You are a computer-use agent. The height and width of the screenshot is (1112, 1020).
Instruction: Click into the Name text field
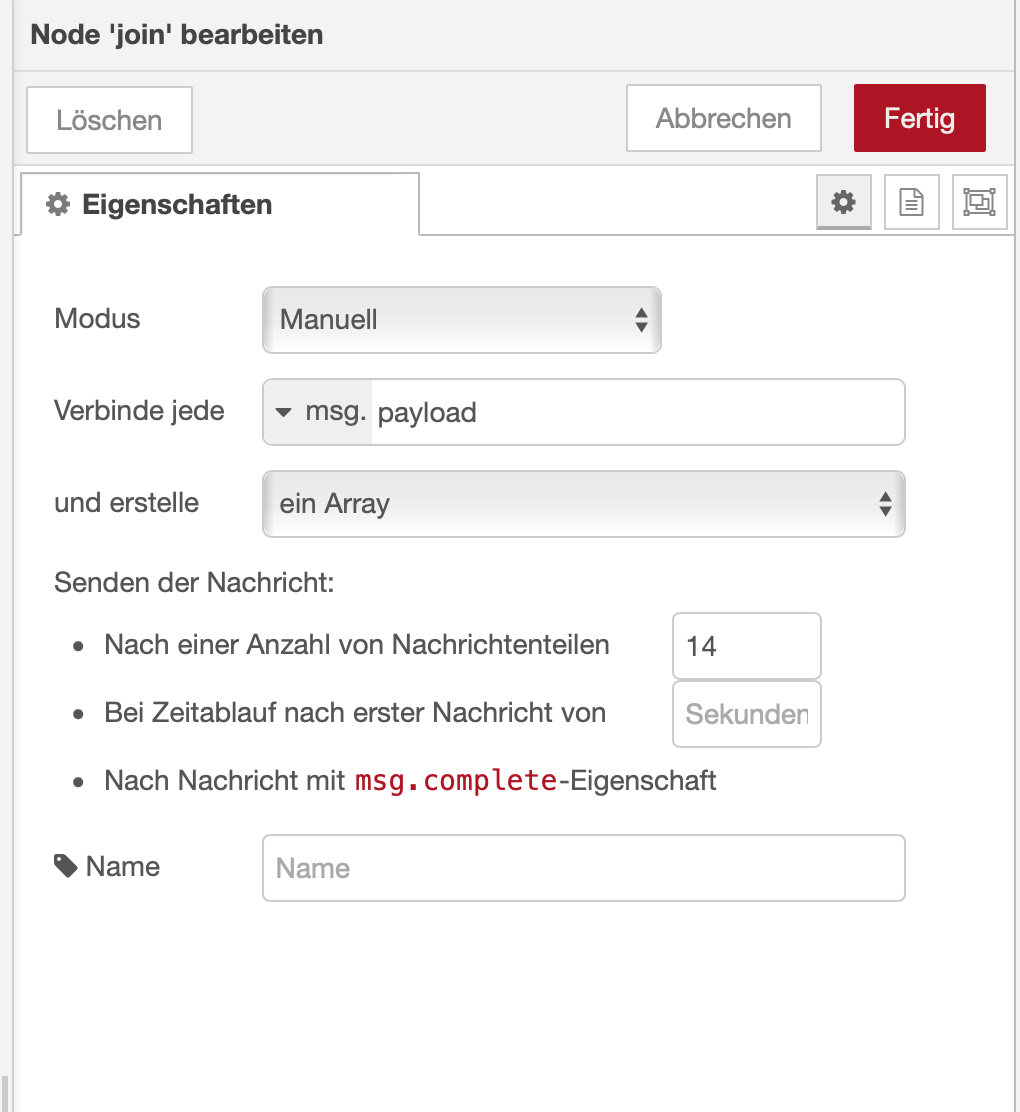(x=583, y=868)
